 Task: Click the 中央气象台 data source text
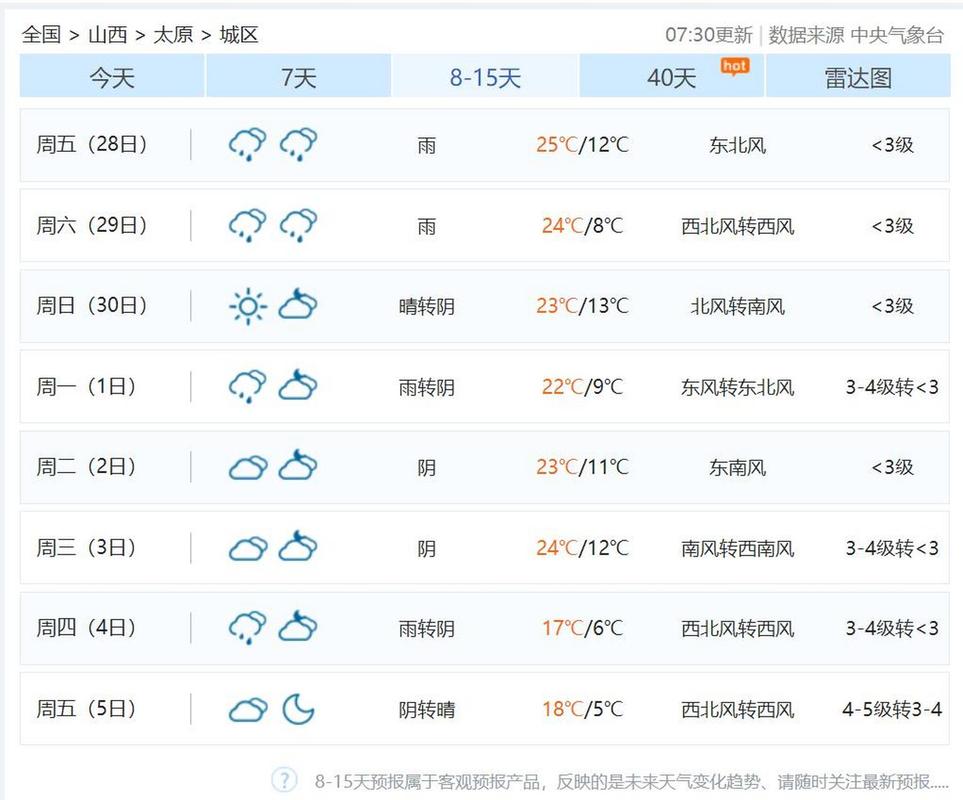coord(897,35)
